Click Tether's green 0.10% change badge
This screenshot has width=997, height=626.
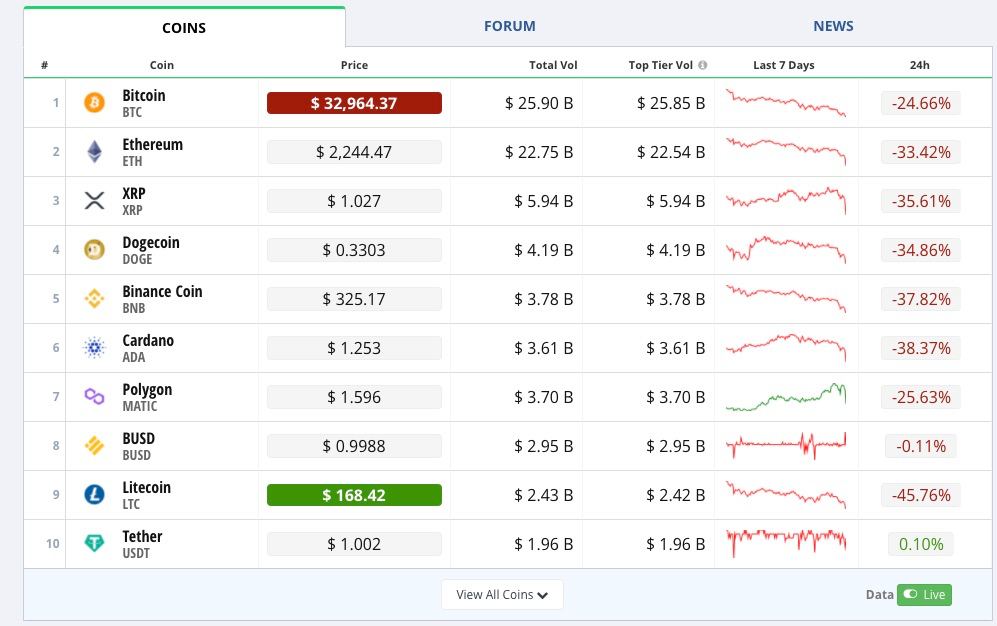[921, 544]
